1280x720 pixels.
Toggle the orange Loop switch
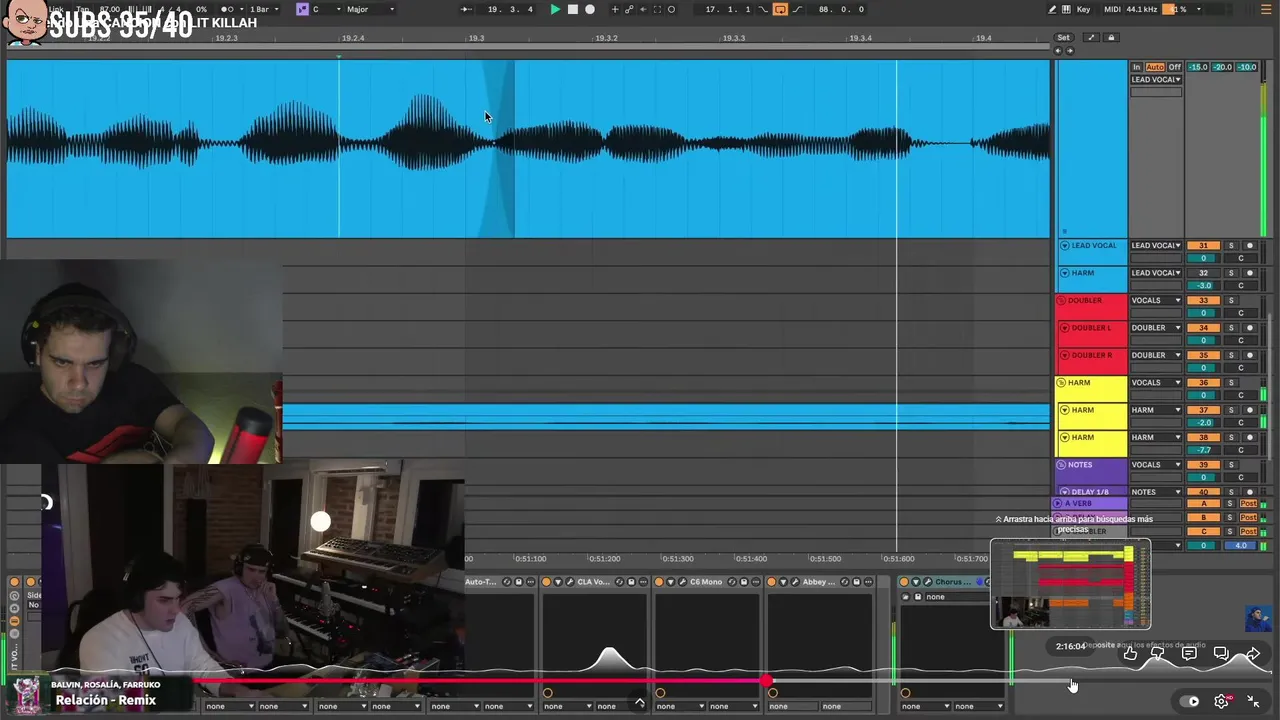780,9
